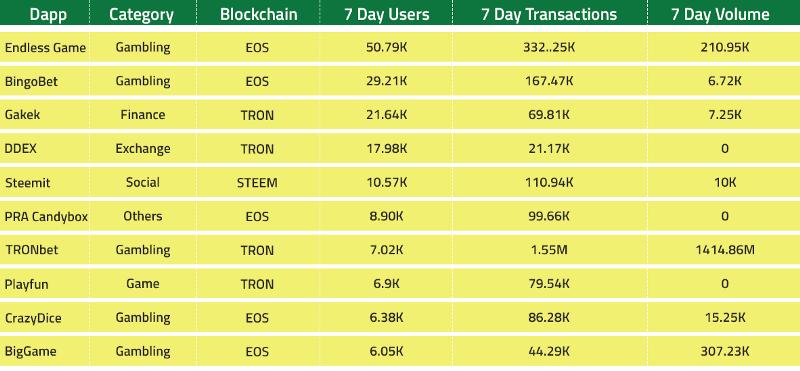
Task: Select the Gakek row name
Action: tap(22, 115)
